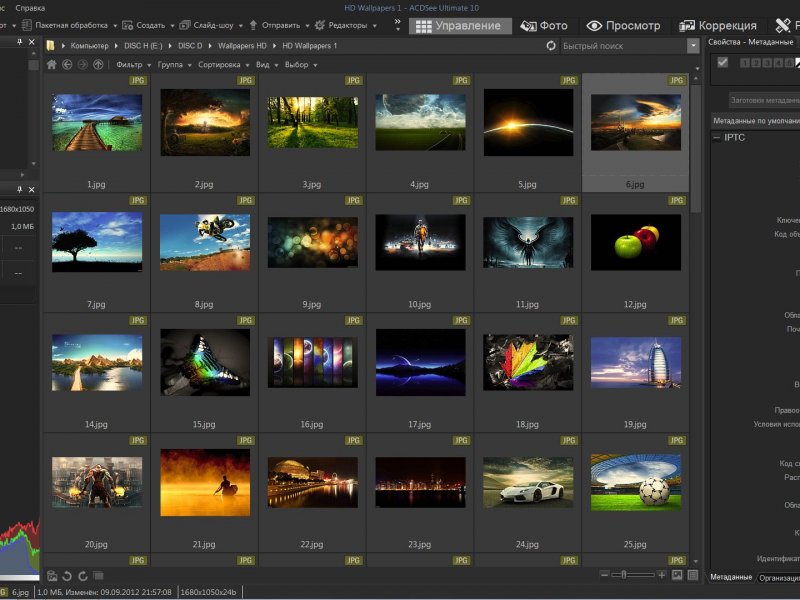
Task: Refresh the folder view next to quick search
Action: coord(551,46)
